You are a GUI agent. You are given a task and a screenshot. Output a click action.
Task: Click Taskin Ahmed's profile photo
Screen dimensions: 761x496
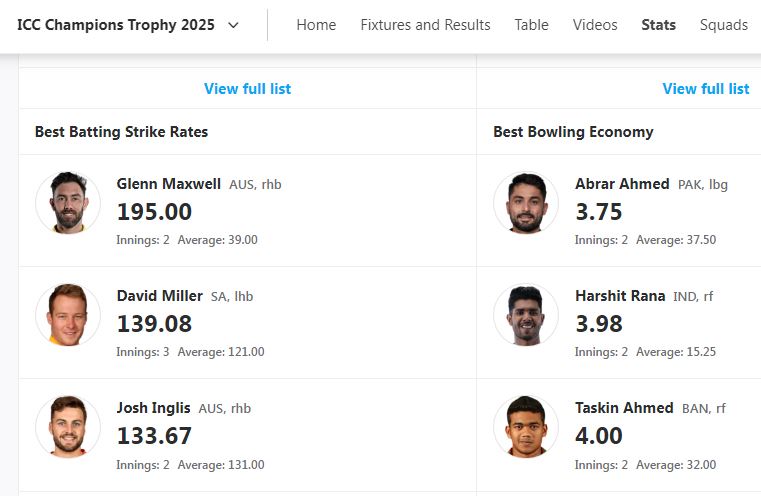pyautogui.click(x=526, y=428)
